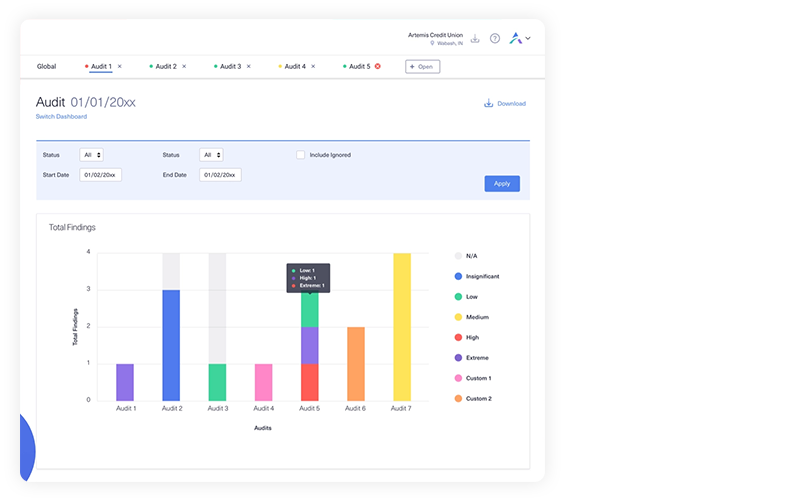Click the blue Audit 2 bar
Viewport: 800px width, 500px height.
171,345
